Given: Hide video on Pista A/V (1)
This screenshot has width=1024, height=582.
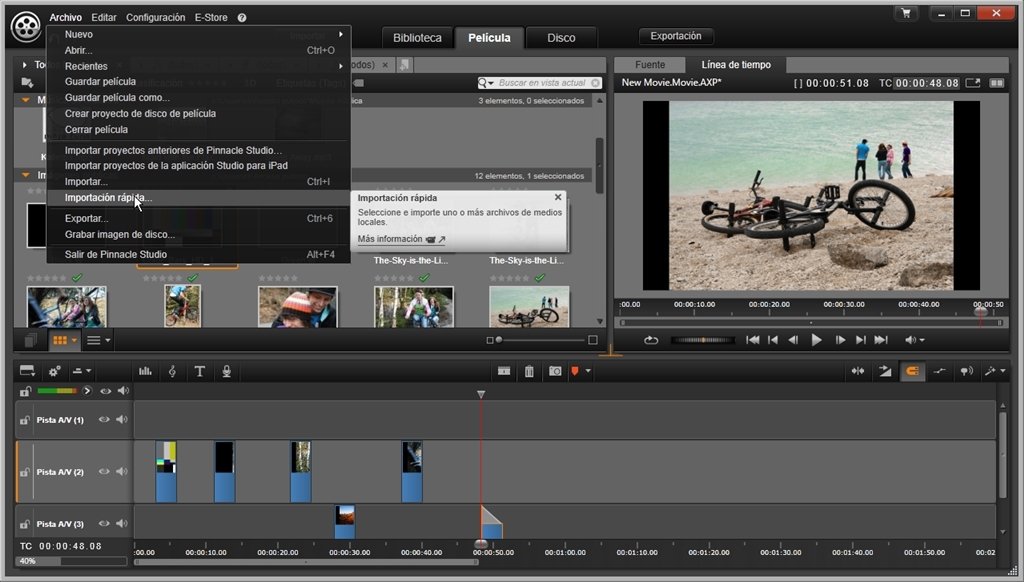Looking at the screenshot, I should pos(104,419).
